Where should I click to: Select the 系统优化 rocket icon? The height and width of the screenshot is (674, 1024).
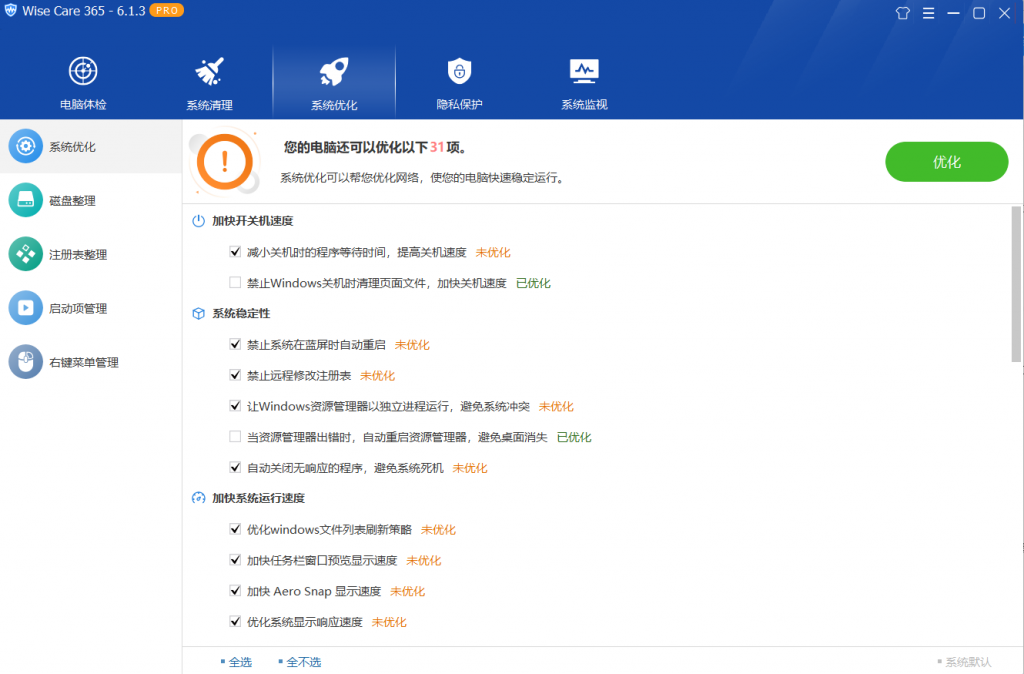[334, 71]
